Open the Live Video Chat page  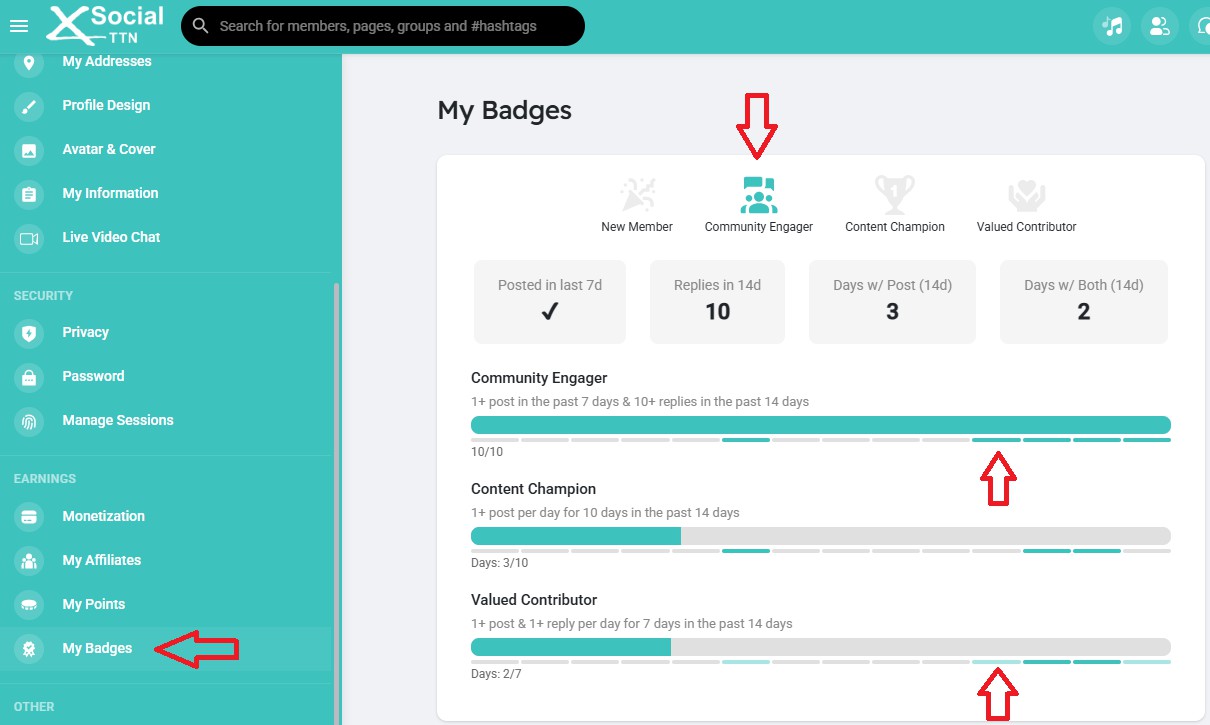(x=111, y=237)
